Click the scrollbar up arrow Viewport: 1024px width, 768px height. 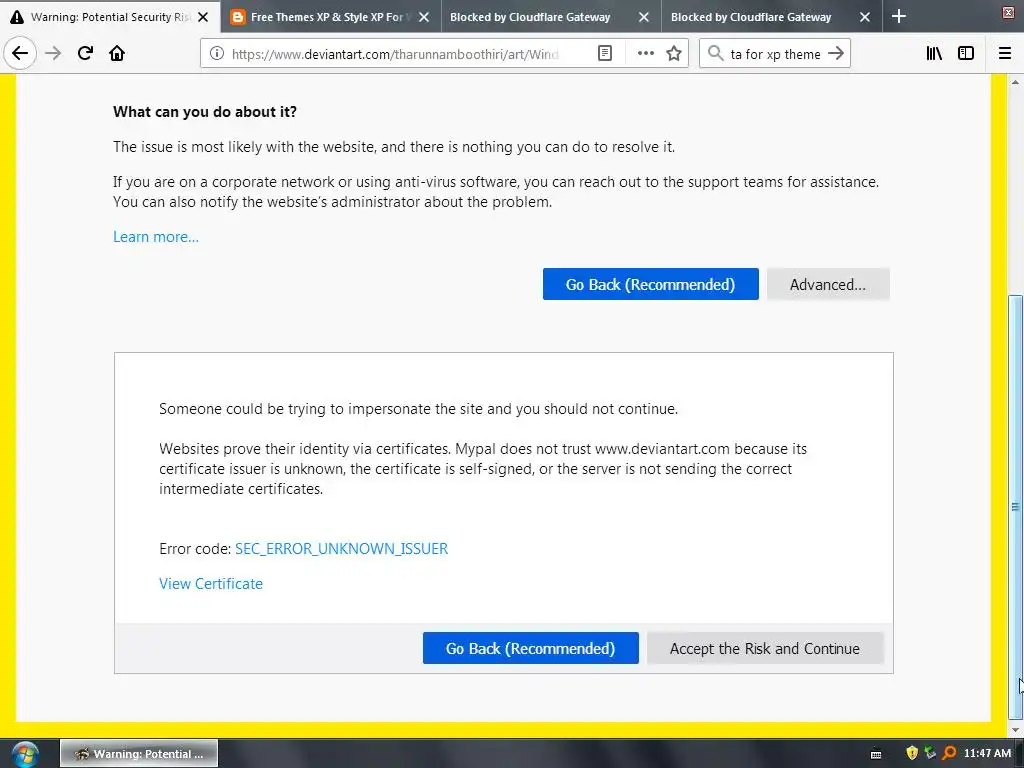coord(1015,82)
